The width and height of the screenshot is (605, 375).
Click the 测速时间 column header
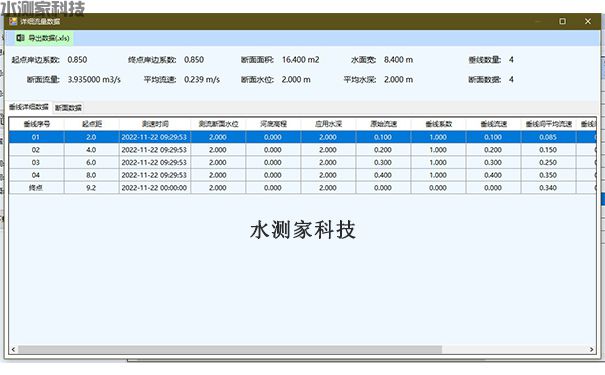point(155,124)
